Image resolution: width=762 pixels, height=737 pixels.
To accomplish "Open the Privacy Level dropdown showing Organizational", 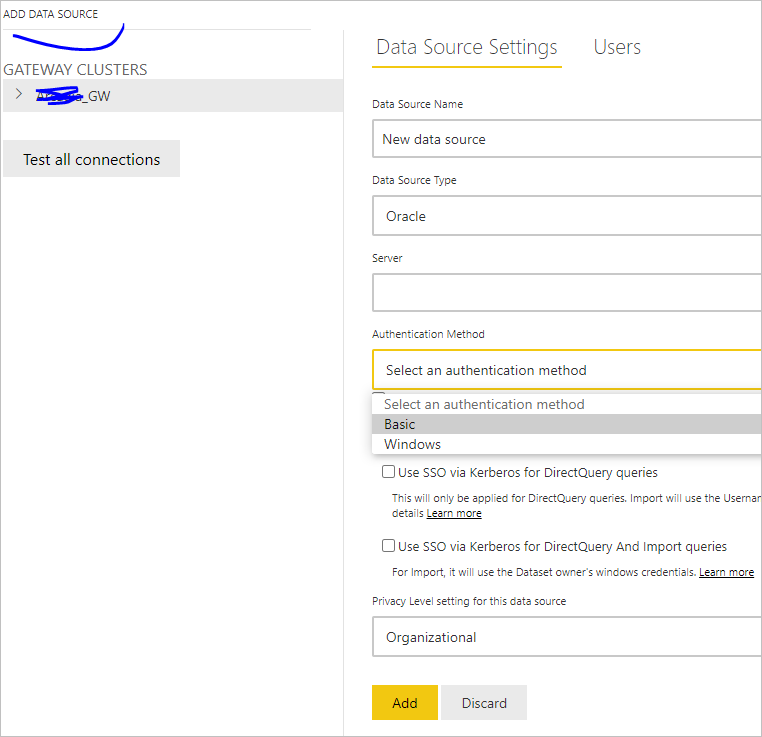I will coord(566,637).
